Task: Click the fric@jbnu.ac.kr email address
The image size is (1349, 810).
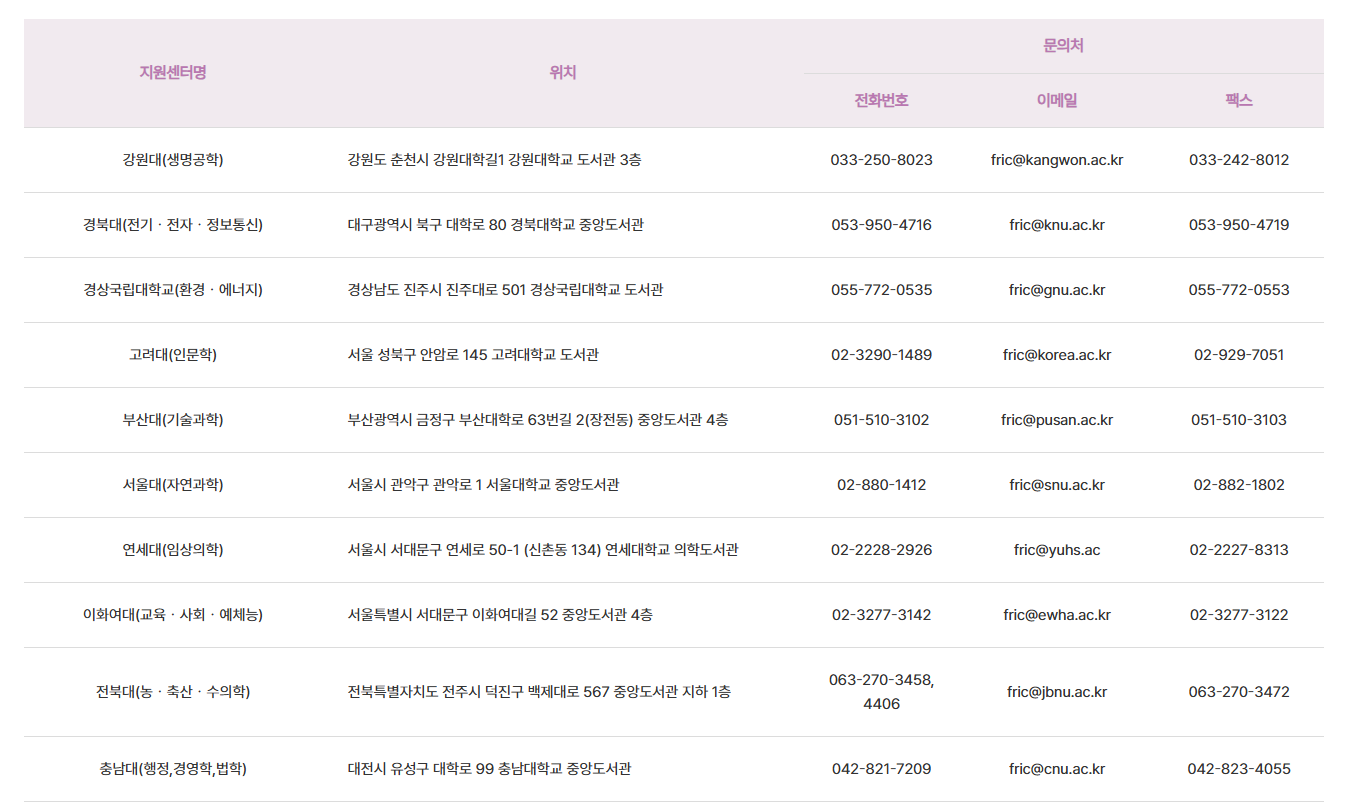Action: pyautogui.click(x=1056, y=692)
